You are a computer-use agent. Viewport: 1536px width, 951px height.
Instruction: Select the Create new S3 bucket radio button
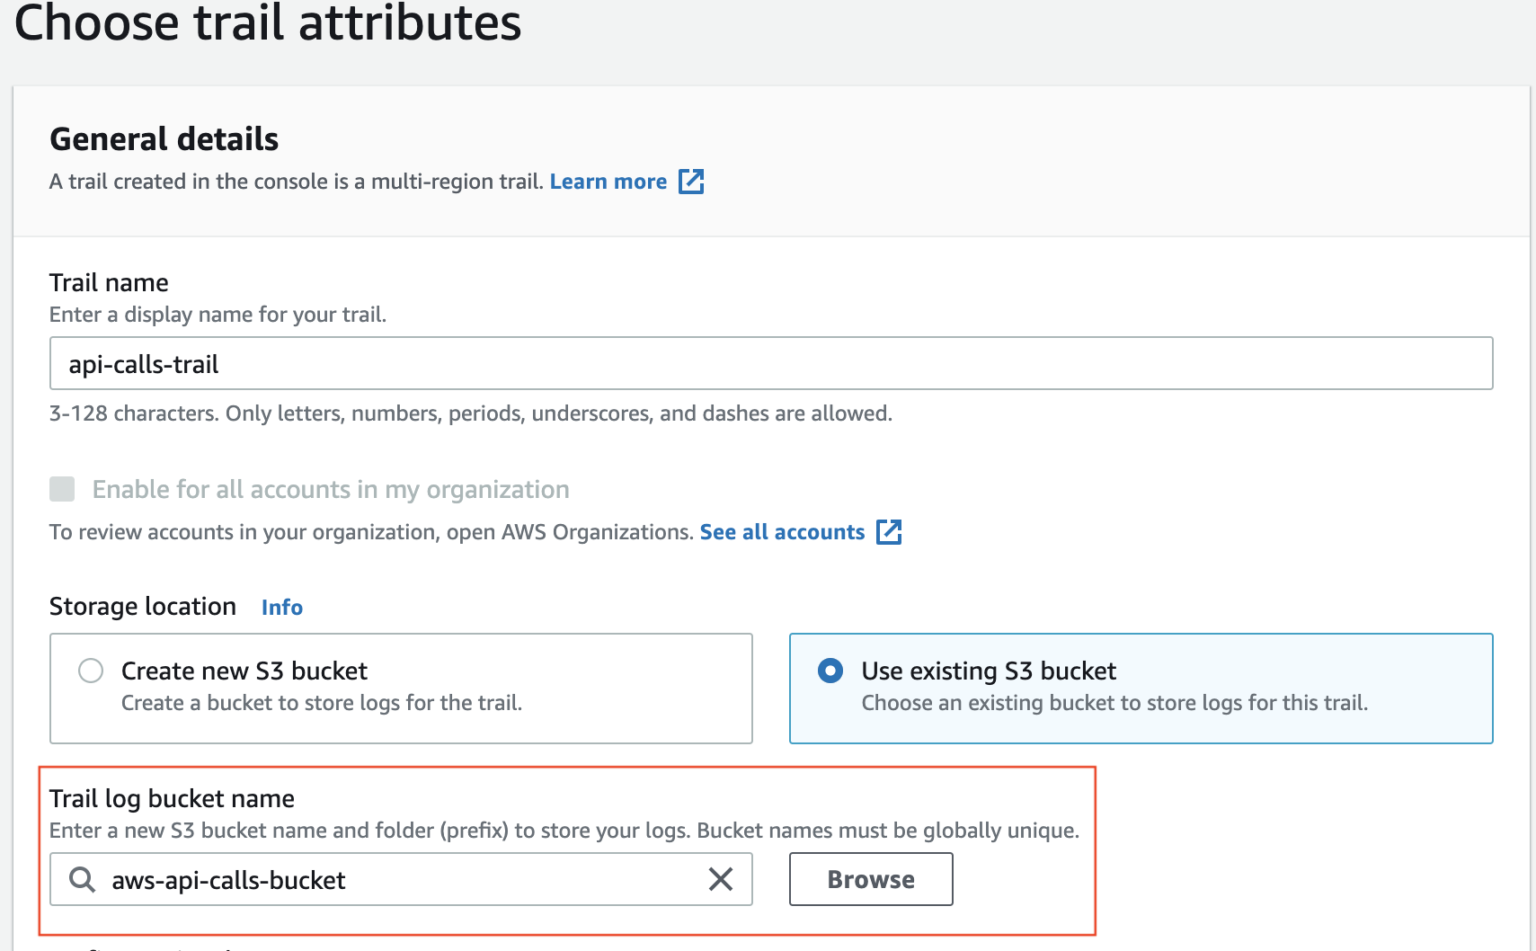point(90,670)
